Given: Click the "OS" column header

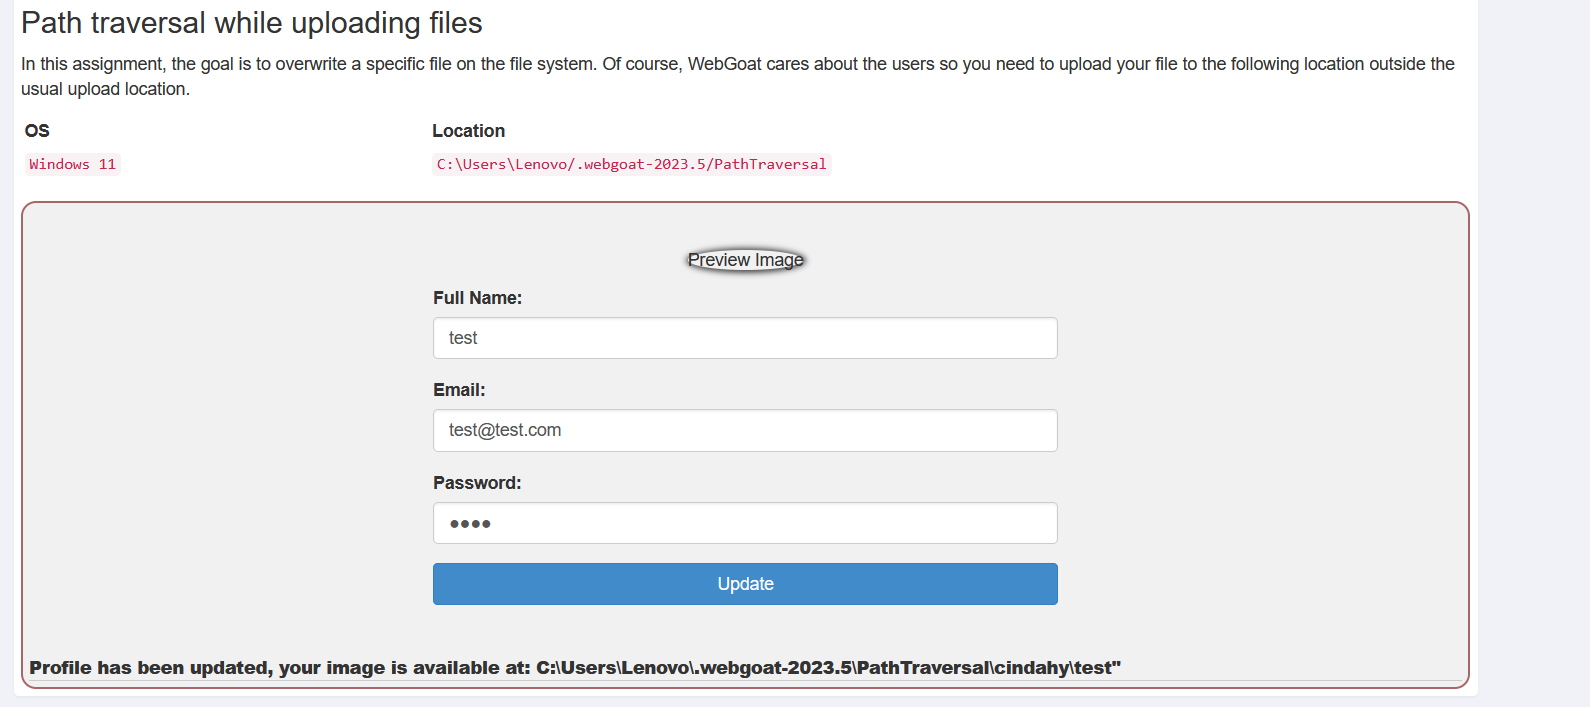Looking at the screenshot, I should point(37,131).
